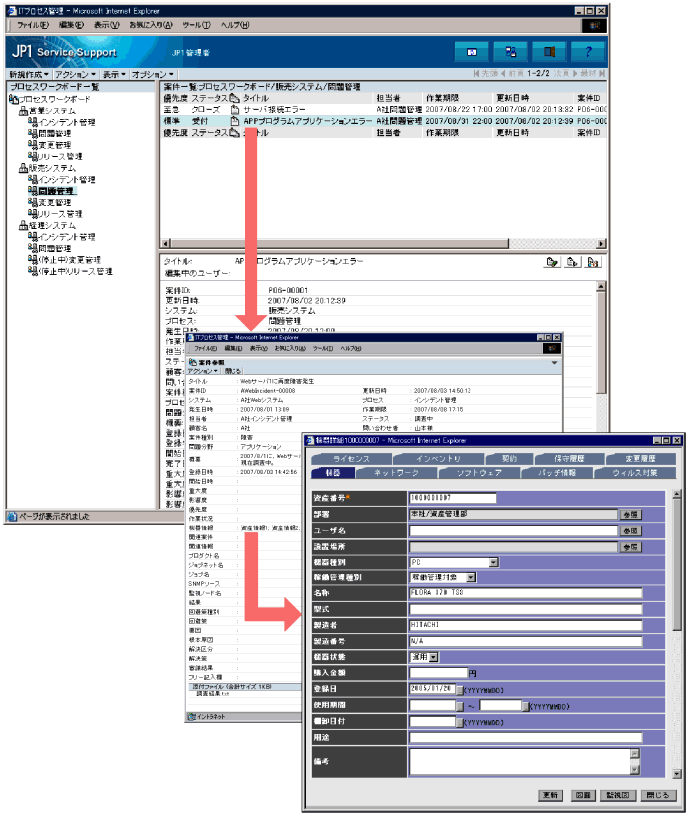Screen dimensions: 688x815
Task: Click the middle icon in detail pane toolbar
Action: (572, 262)
